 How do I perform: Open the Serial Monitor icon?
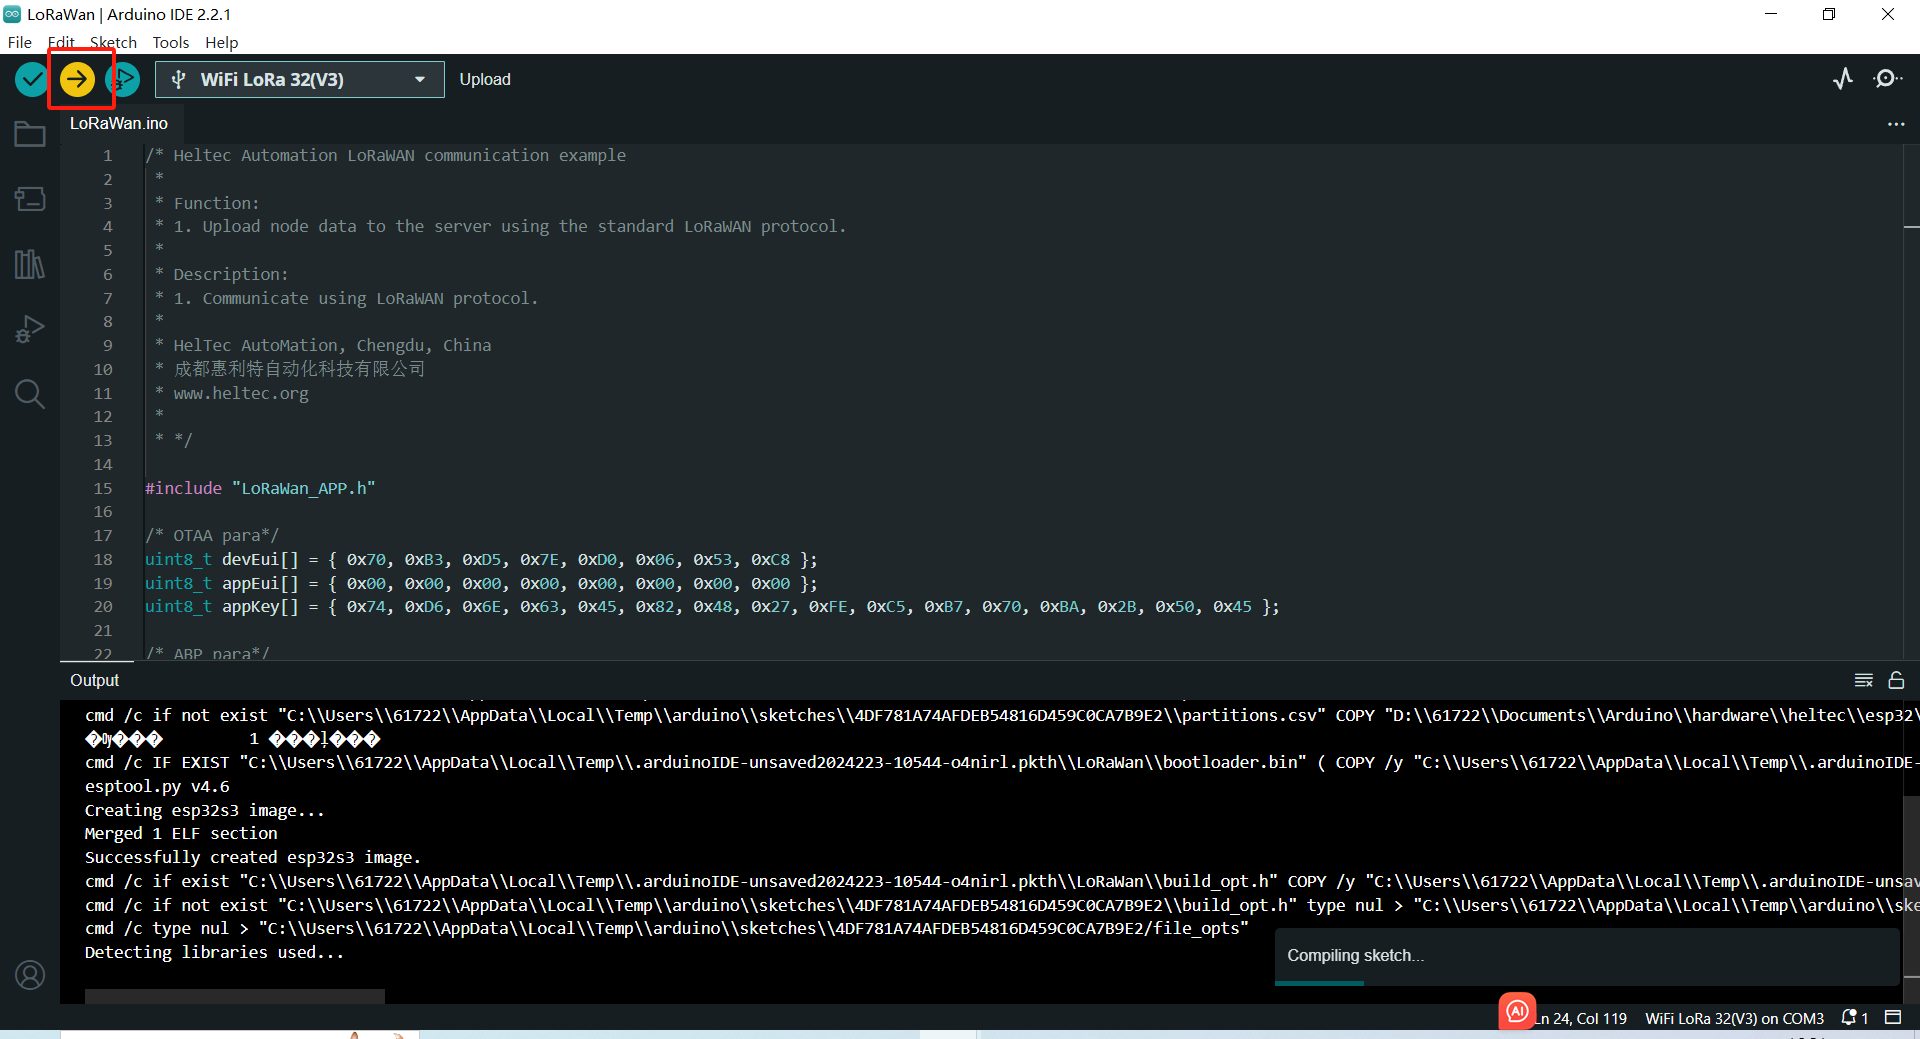click(1887, 79)
